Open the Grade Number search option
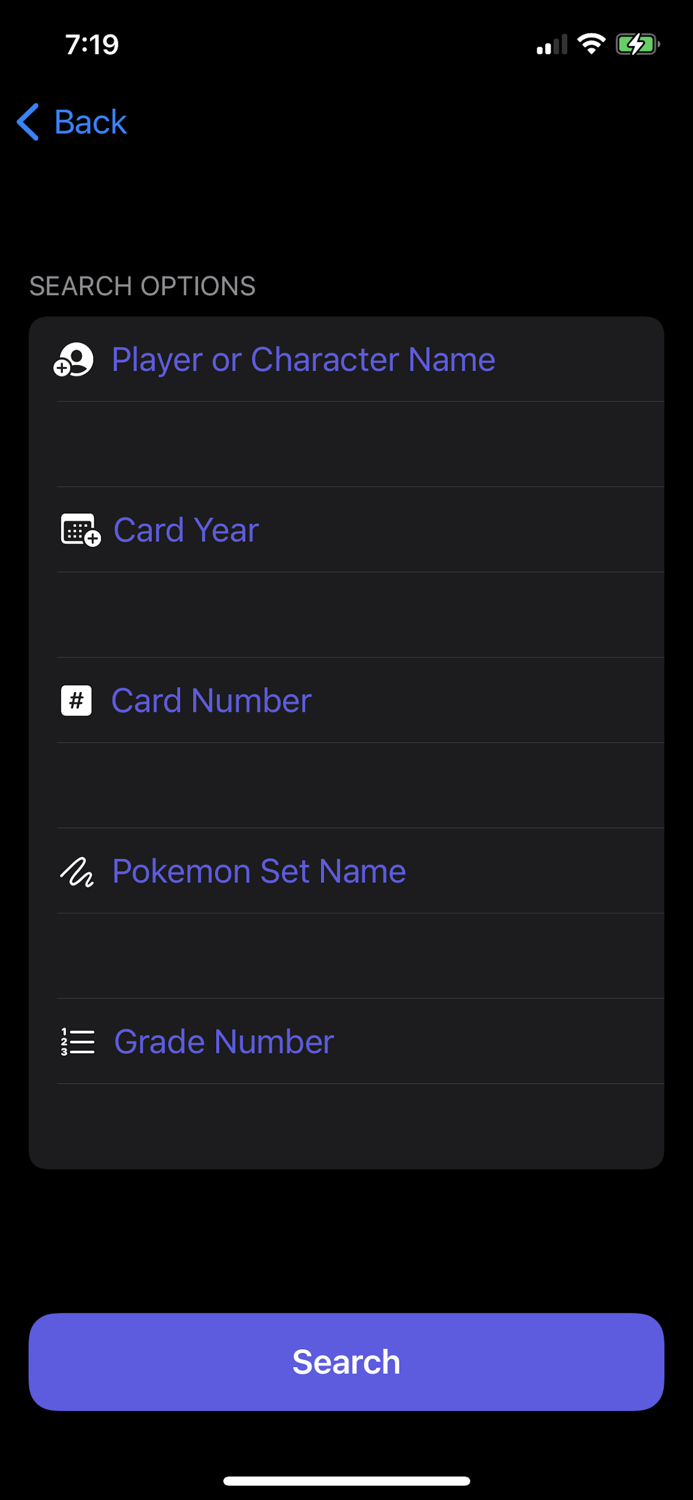Viewport: 693px width, 1500px height. coord(224,1041)
